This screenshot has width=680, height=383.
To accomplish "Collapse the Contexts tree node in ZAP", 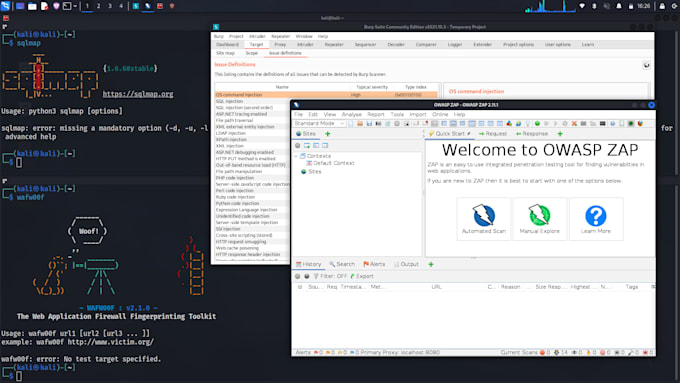I will [297, 156].
